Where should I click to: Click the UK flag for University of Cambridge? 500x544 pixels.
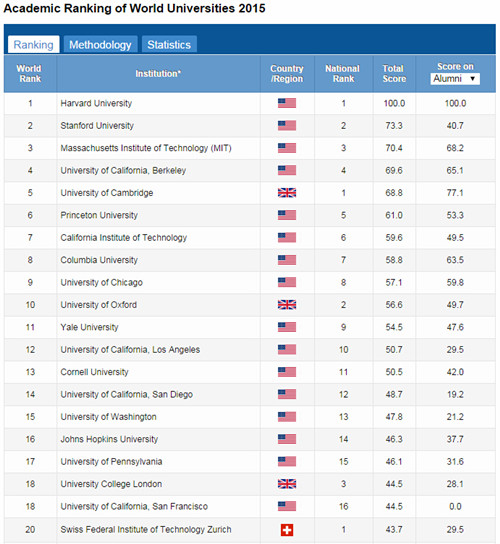point(287,193)
